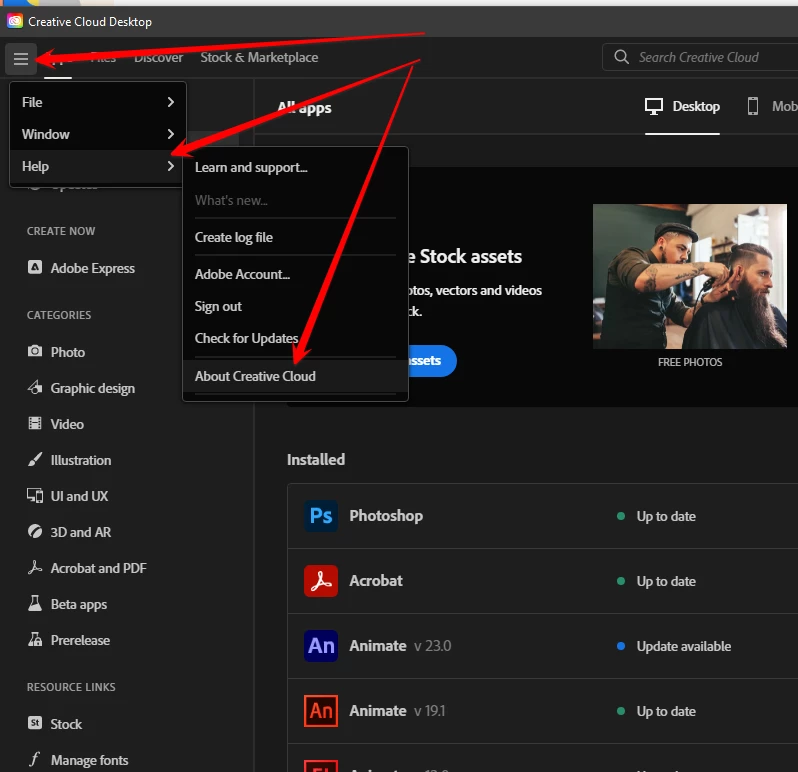Click Update available for Animate v 23.0
Viewport: 798px width, 772px height.
[683, 646]
